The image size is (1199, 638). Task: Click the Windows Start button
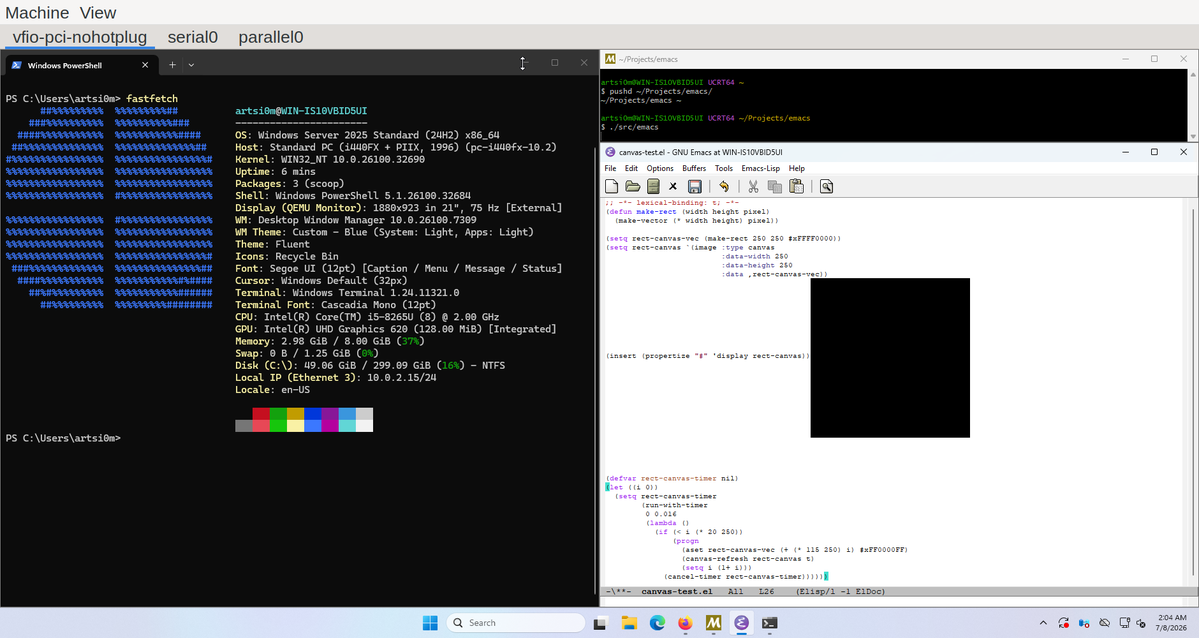click(431, 623)
